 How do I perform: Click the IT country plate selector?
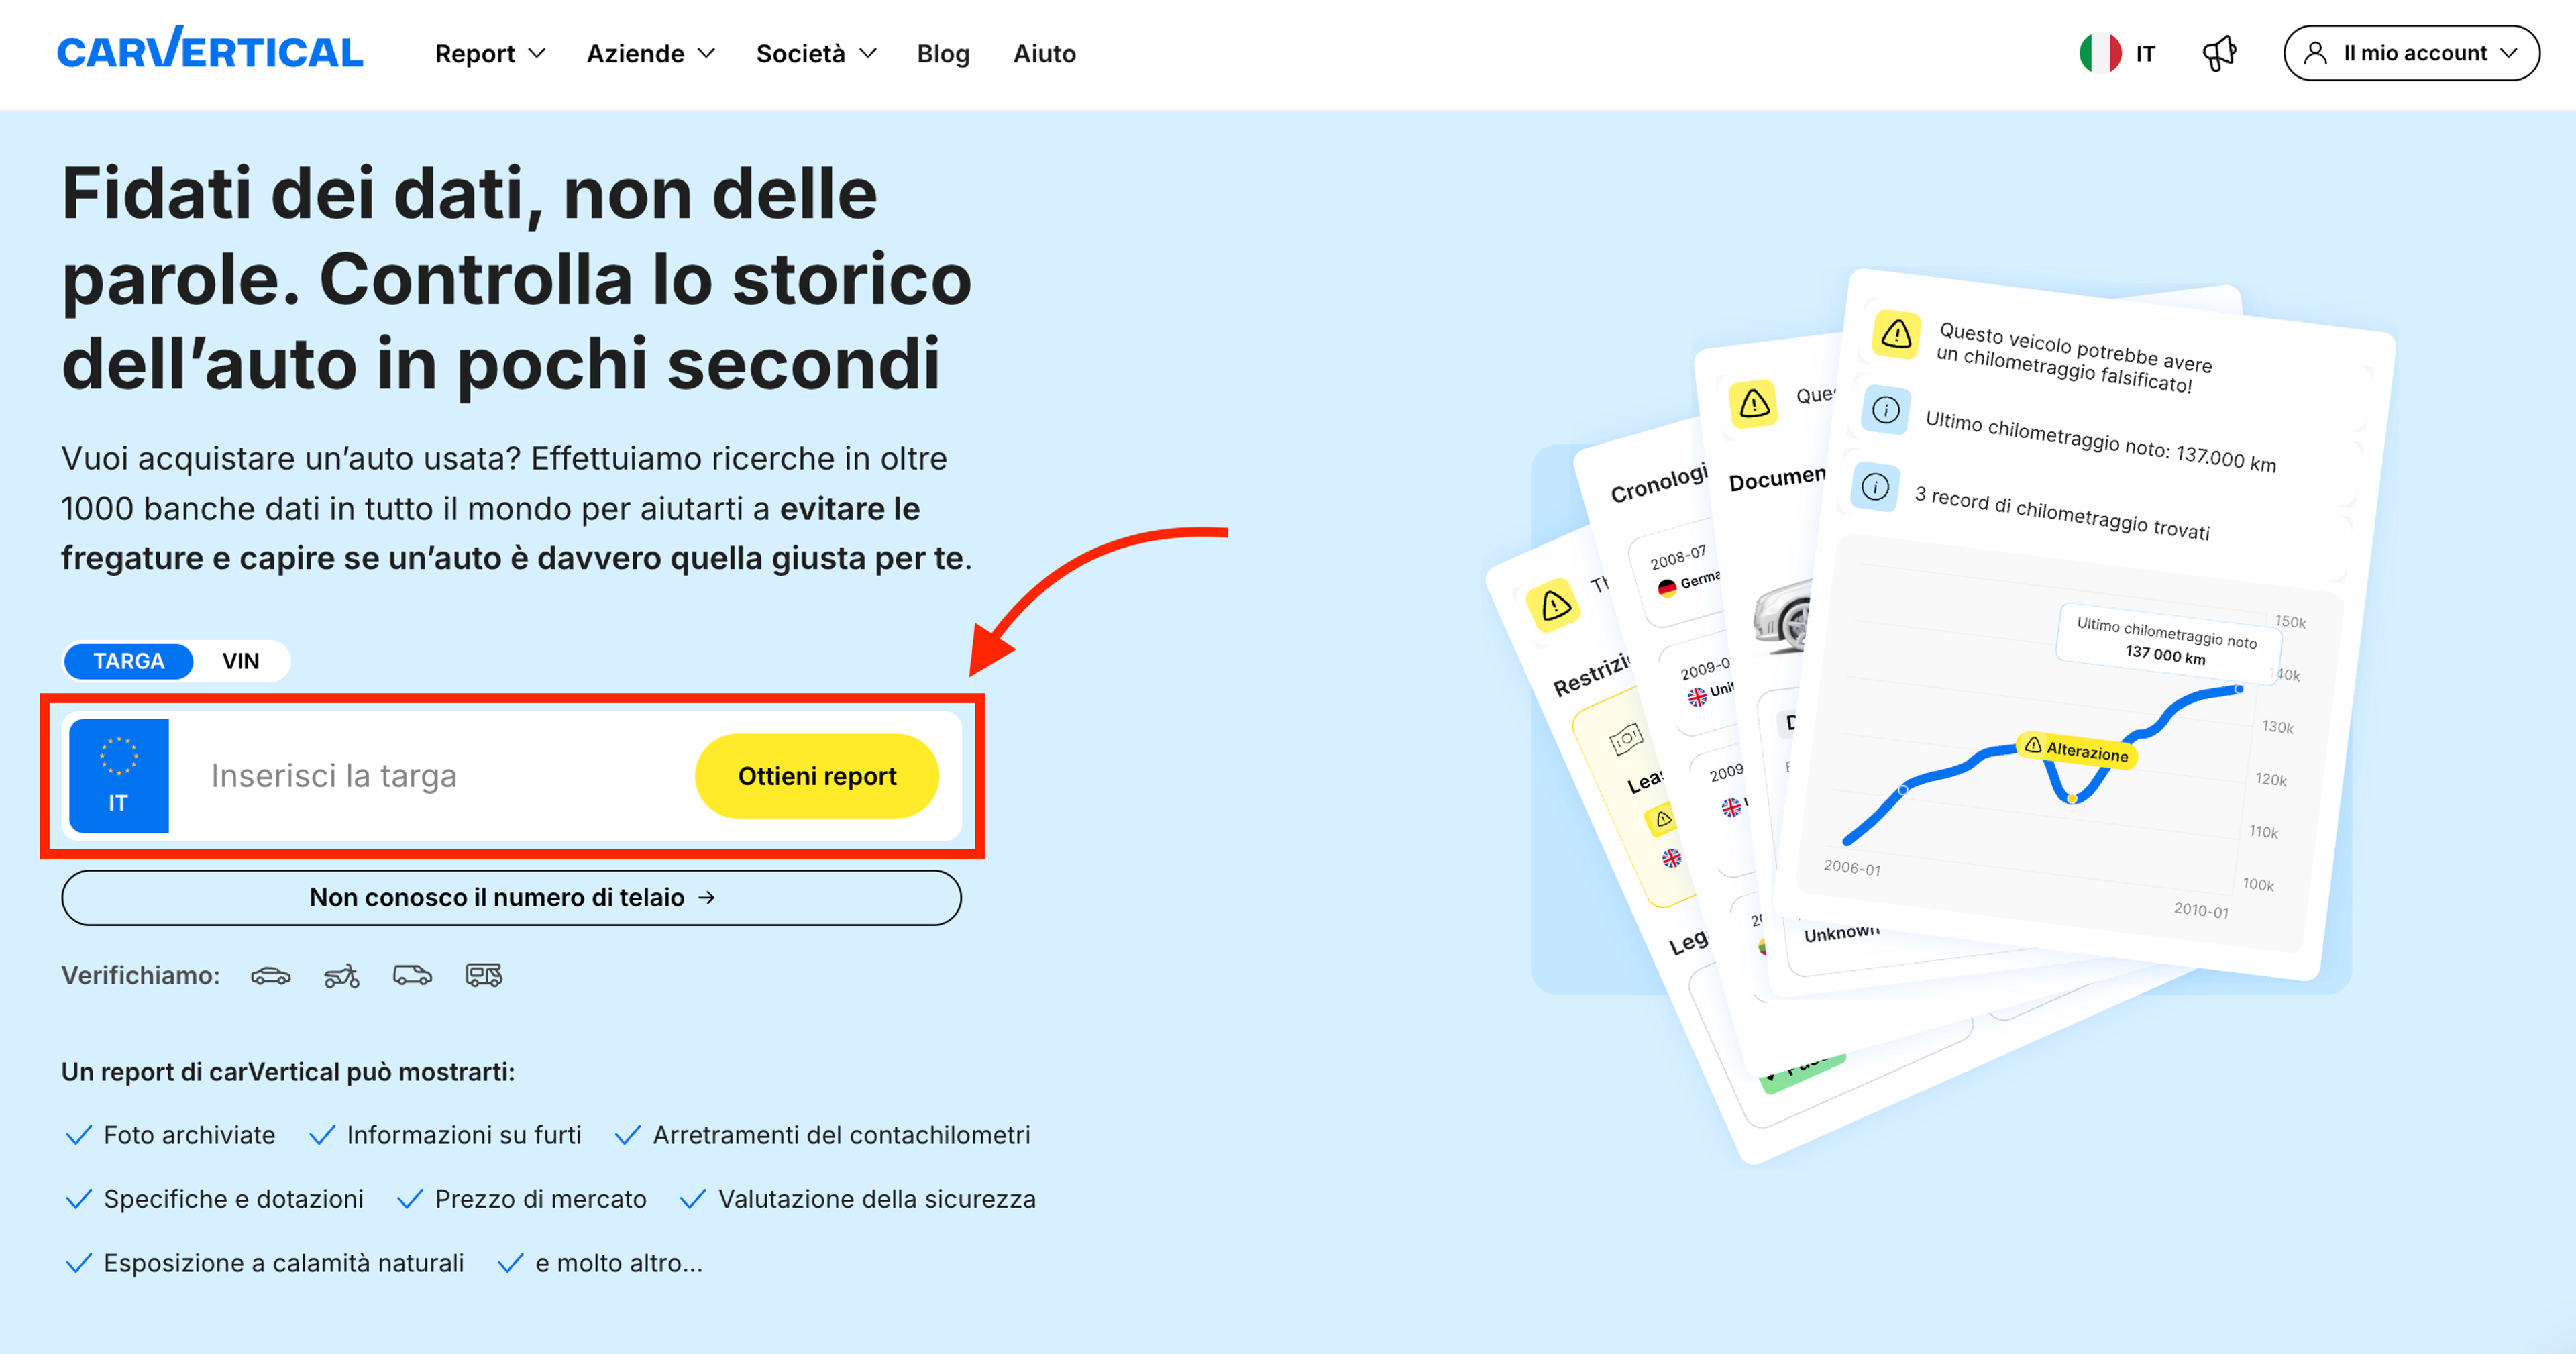[118, 776]
